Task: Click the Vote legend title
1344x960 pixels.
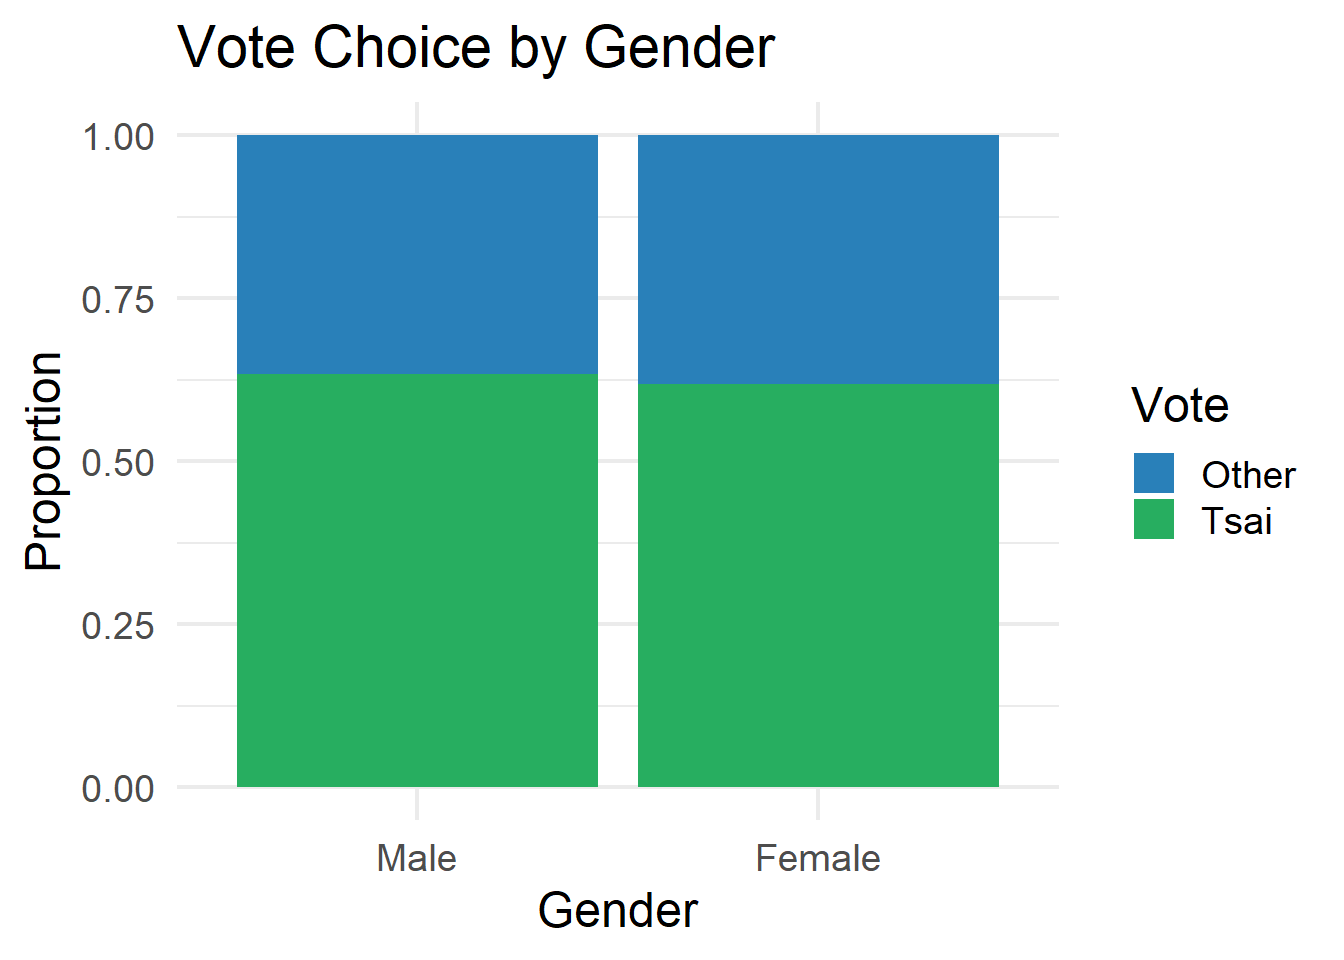Action: pos(1180,405)
